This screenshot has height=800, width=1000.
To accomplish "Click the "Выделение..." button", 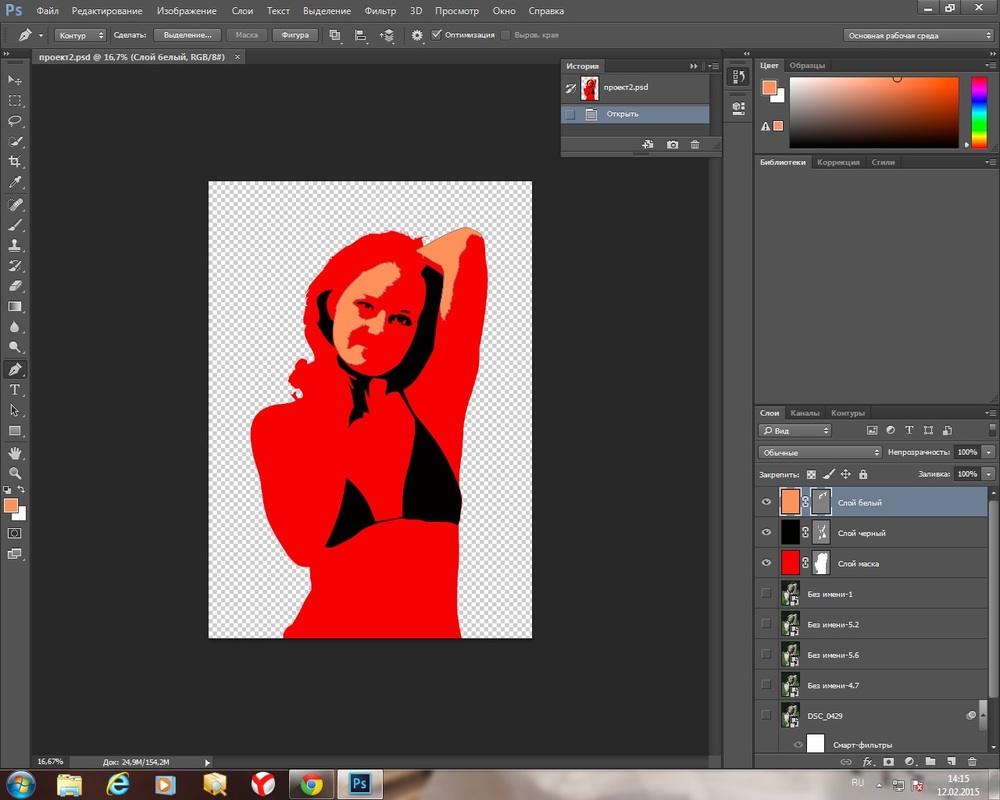I will point(187,35).
